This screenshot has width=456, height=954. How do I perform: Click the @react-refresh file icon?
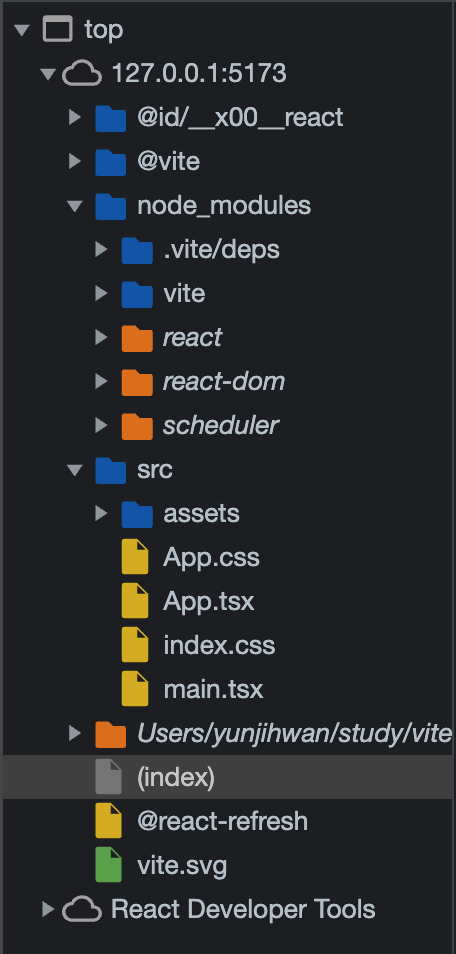(108, 821)
